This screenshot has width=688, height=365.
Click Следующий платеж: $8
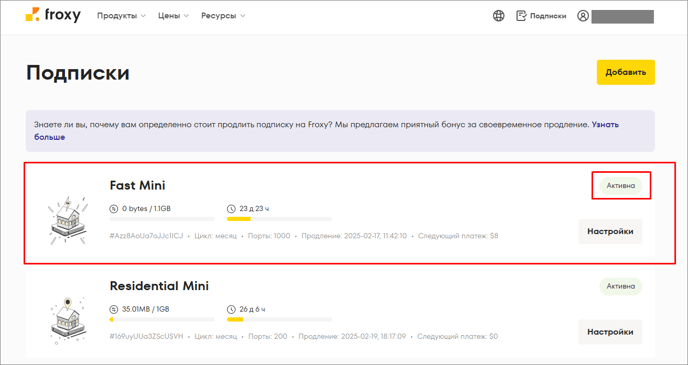[x=458, y=236]
